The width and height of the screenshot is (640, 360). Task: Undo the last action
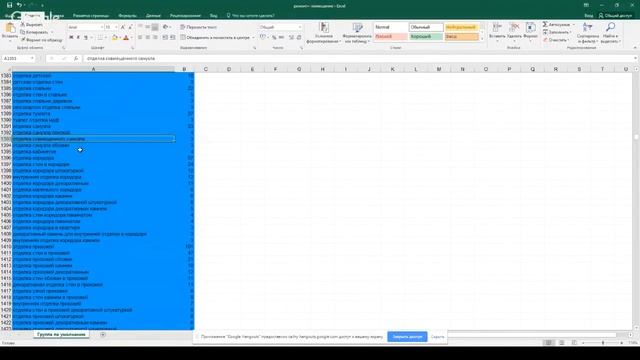[x=19, y=5]
